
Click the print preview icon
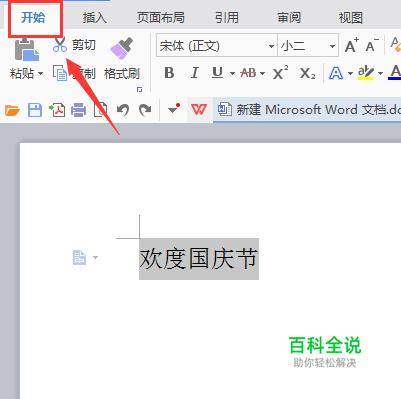tap(100, 110)
